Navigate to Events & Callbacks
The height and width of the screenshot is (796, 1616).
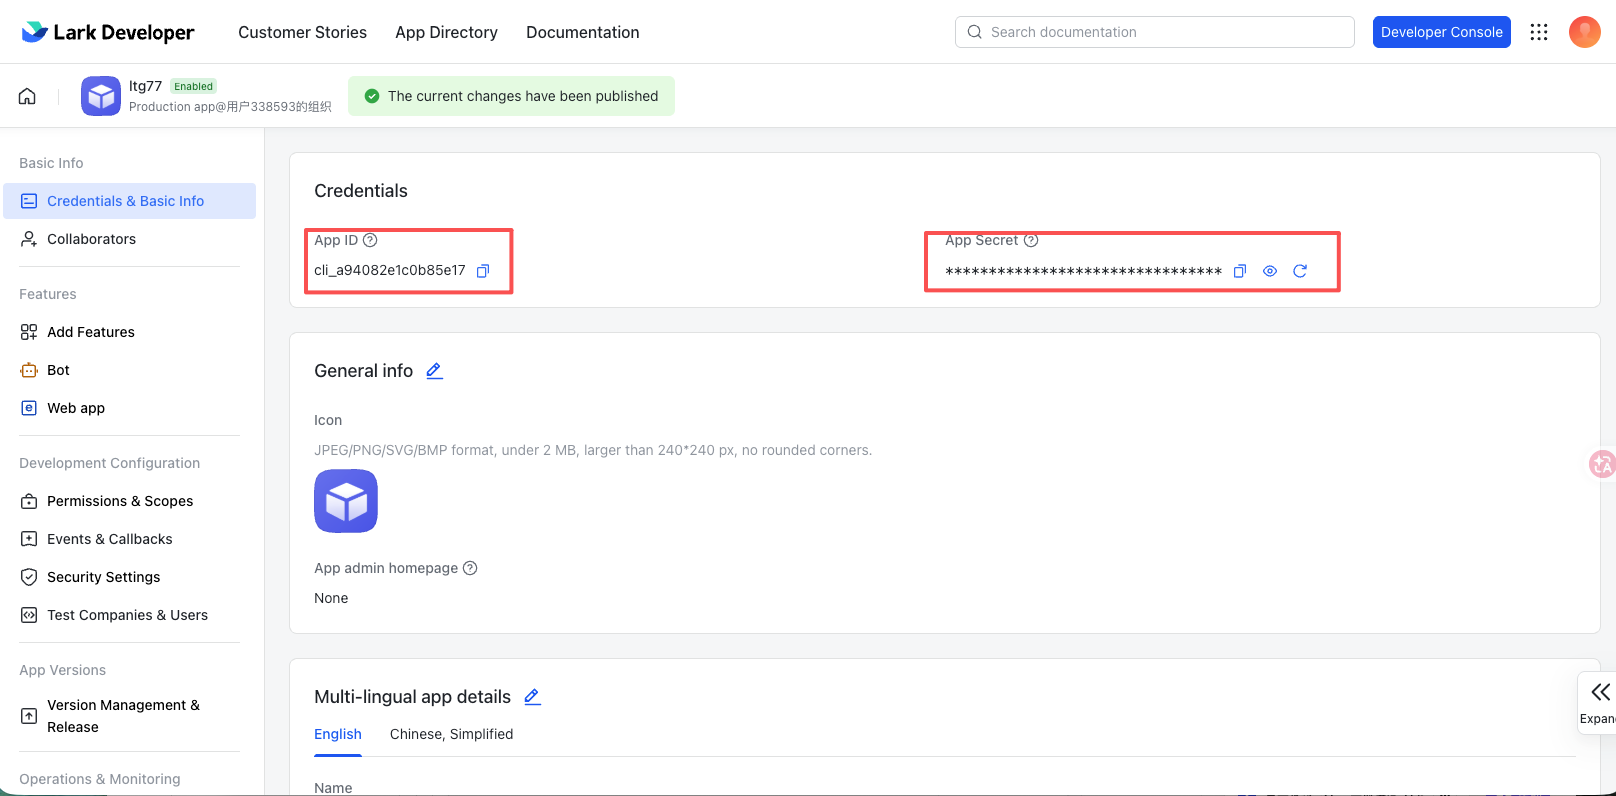coord(110,539)
